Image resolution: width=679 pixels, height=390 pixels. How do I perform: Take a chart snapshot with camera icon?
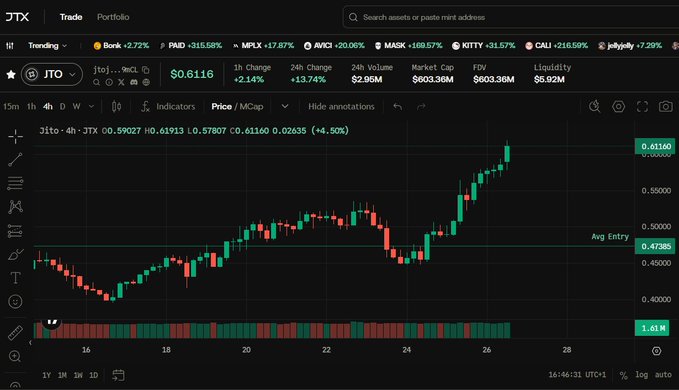pos(666,106)
